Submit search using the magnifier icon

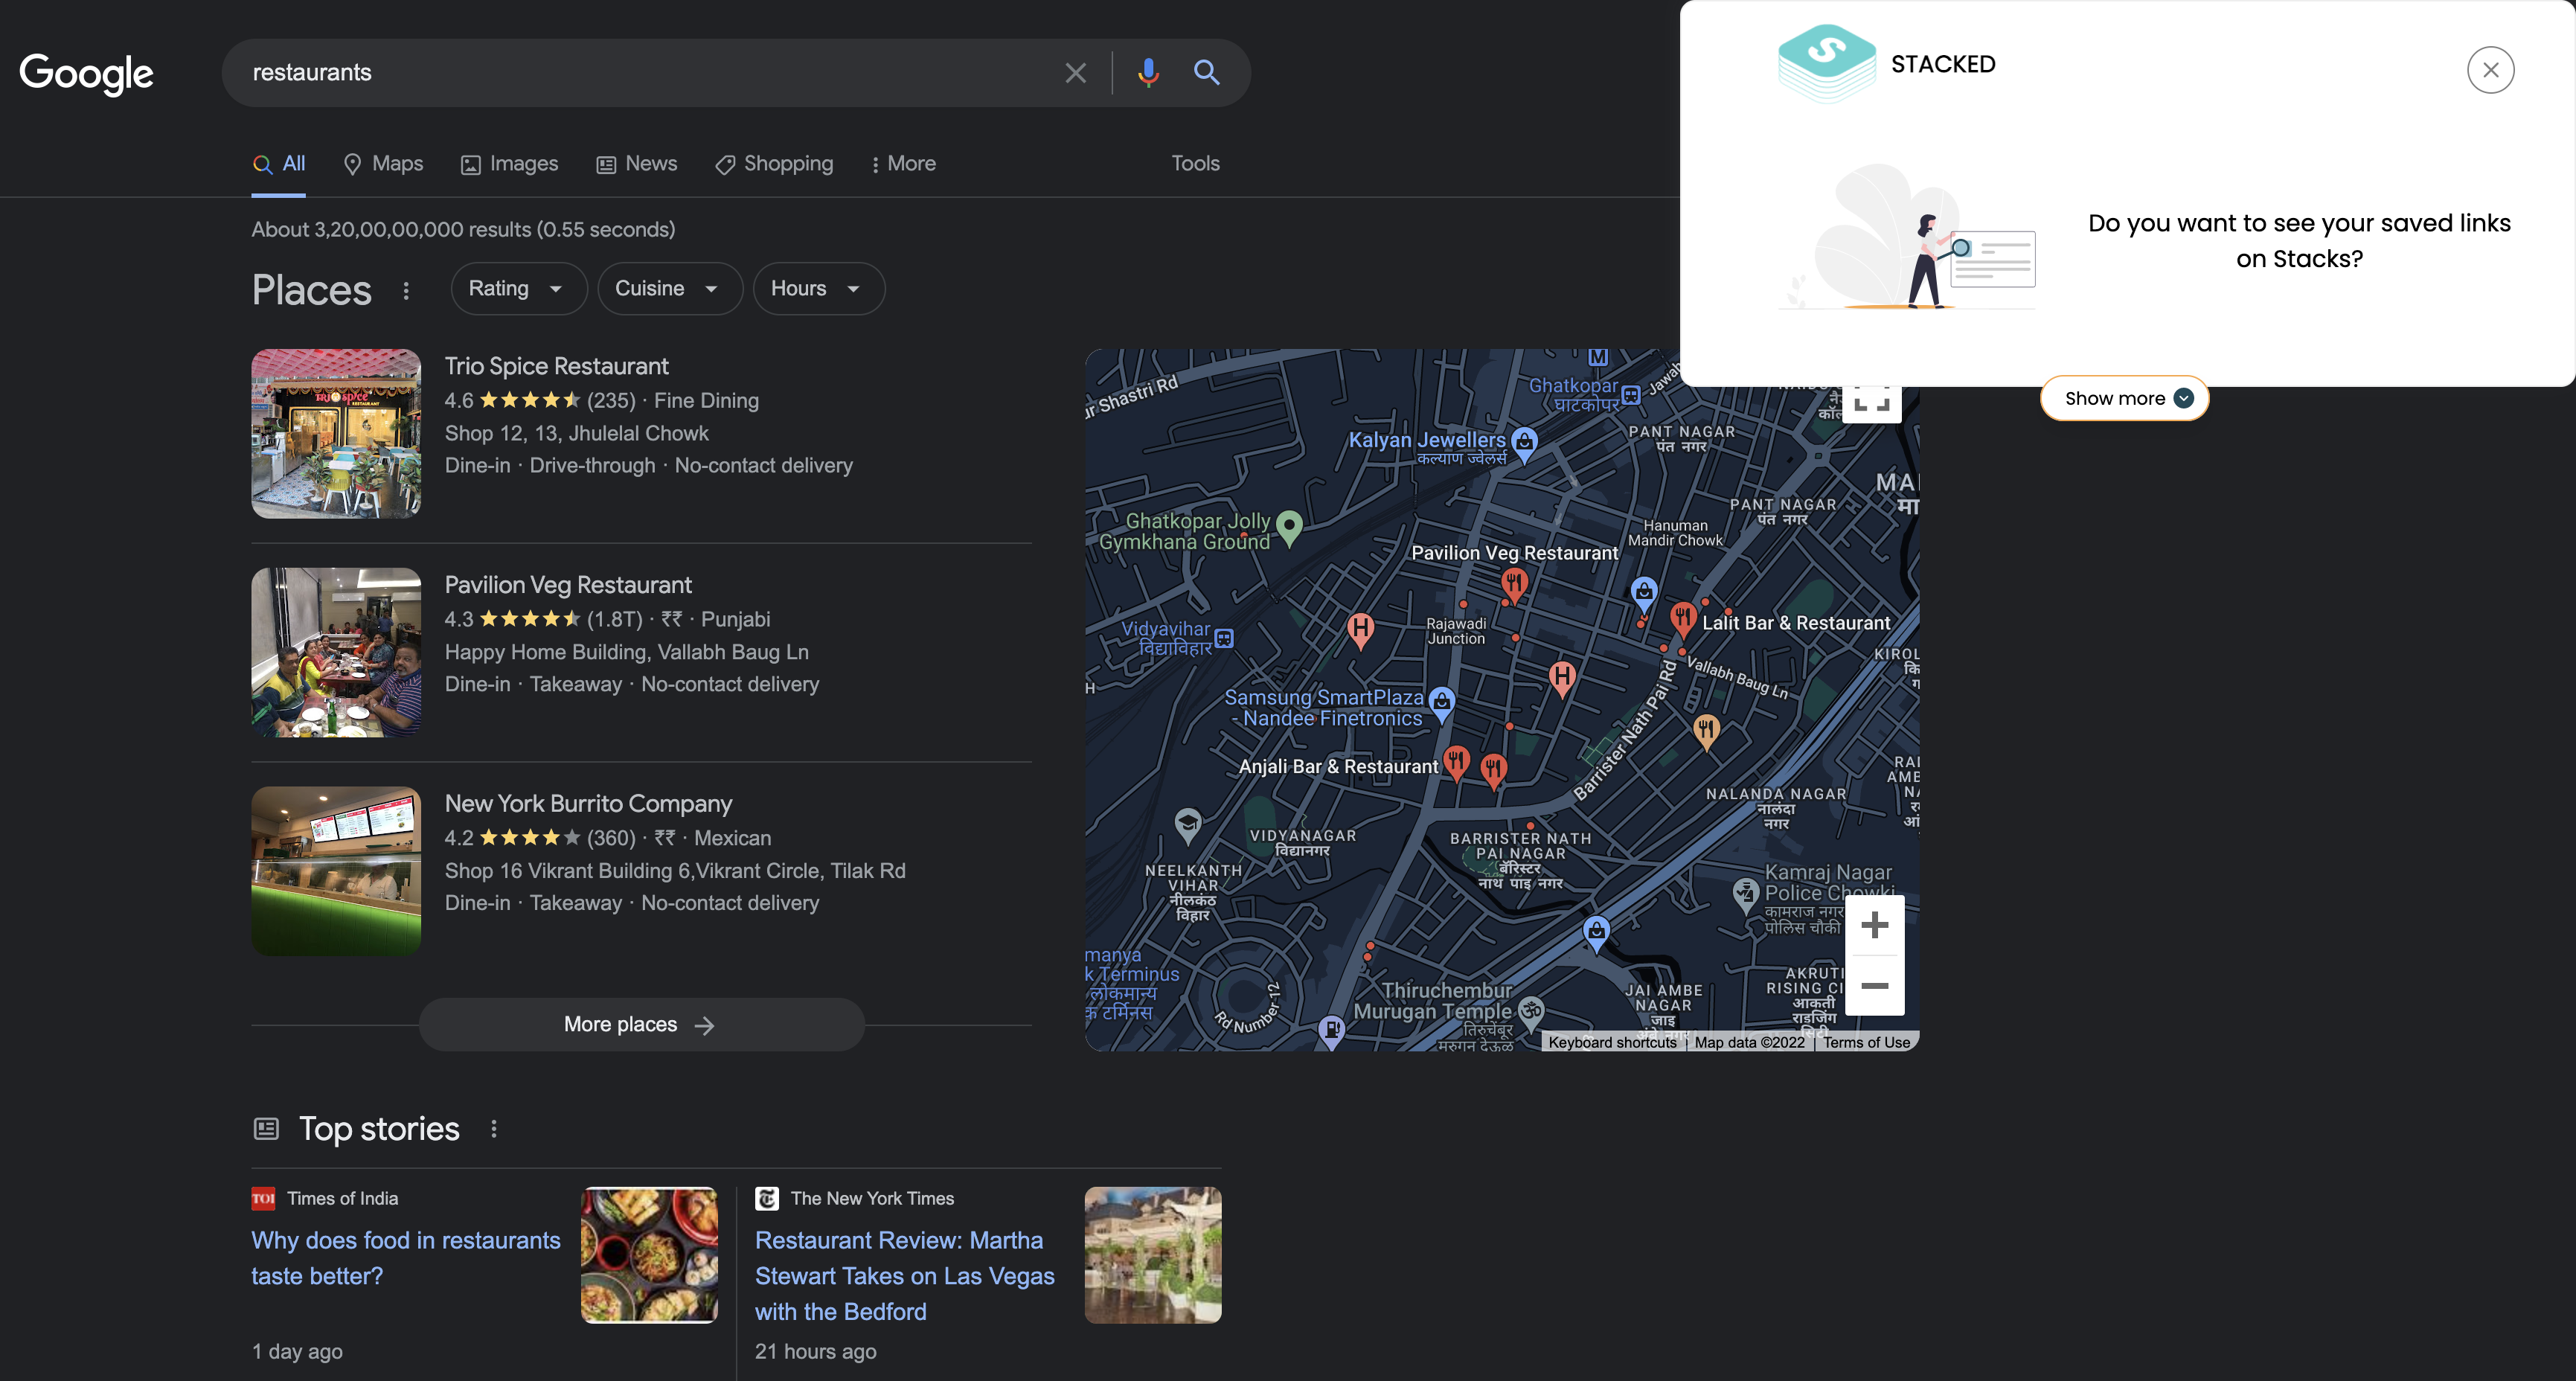1206,73
